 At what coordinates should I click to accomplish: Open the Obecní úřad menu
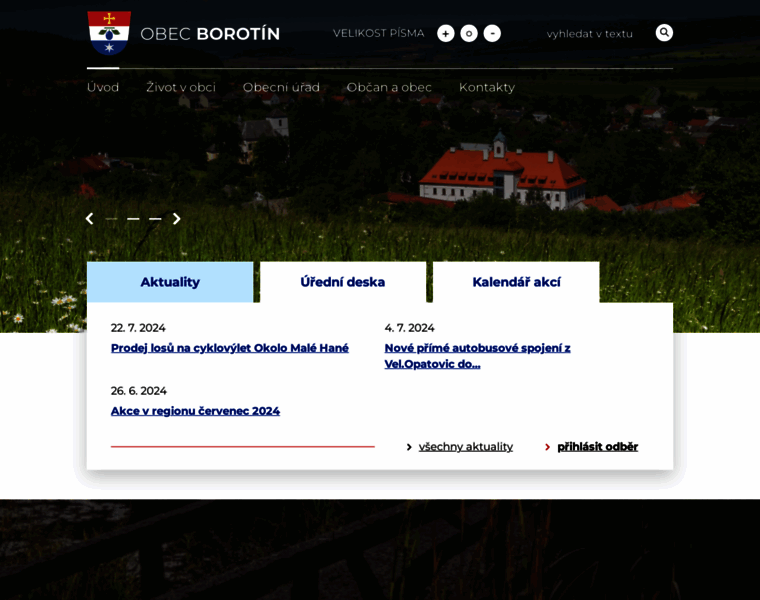(281, 87)
